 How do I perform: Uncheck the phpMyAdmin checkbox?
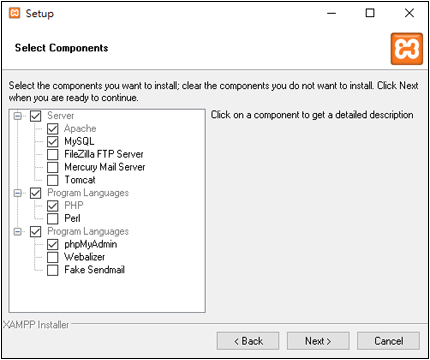(53, 244)
